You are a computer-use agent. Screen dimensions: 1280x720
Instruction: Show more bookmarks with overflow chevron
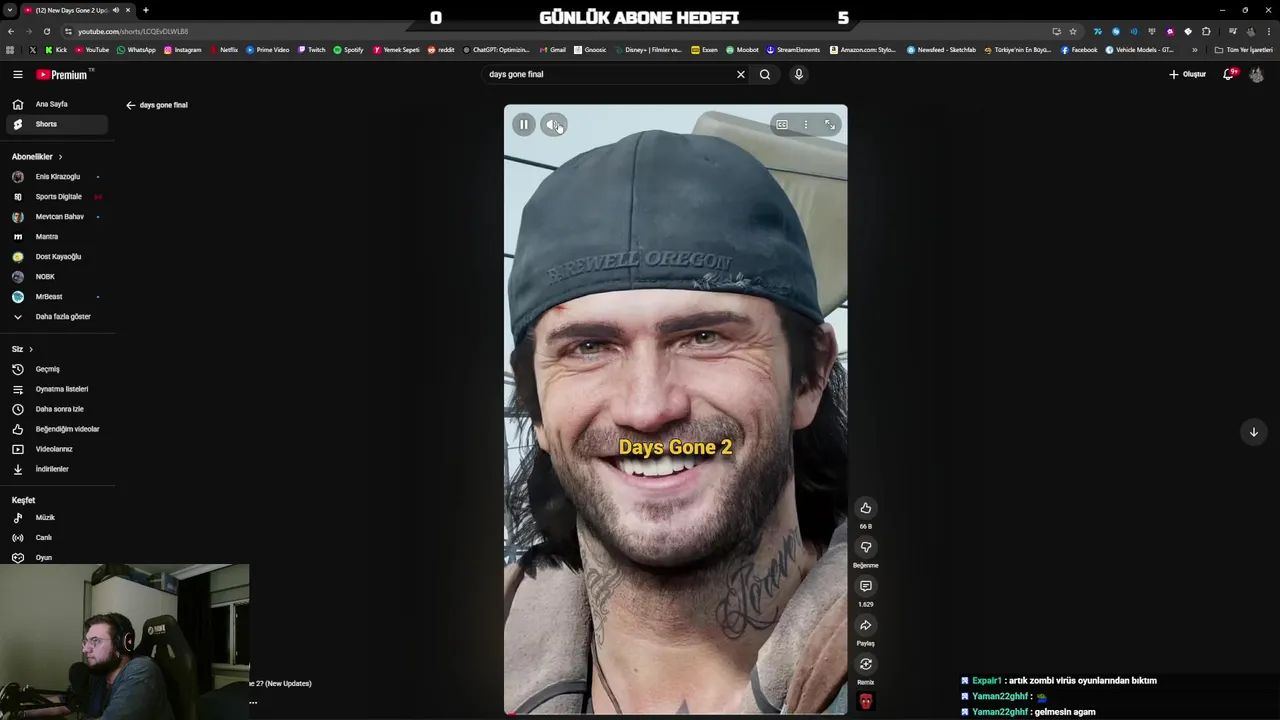click(x=1195, y=49)
